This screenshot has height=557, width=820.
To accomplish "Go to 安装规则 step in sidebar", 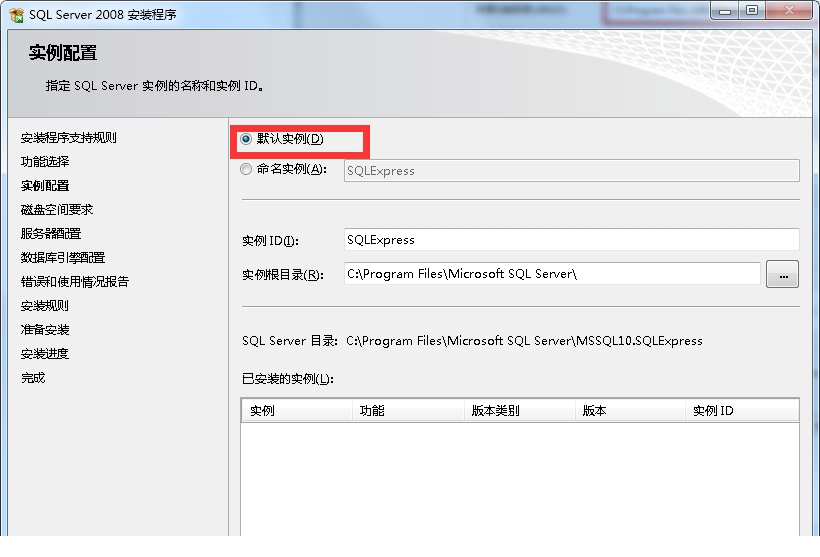I will 44,306.
